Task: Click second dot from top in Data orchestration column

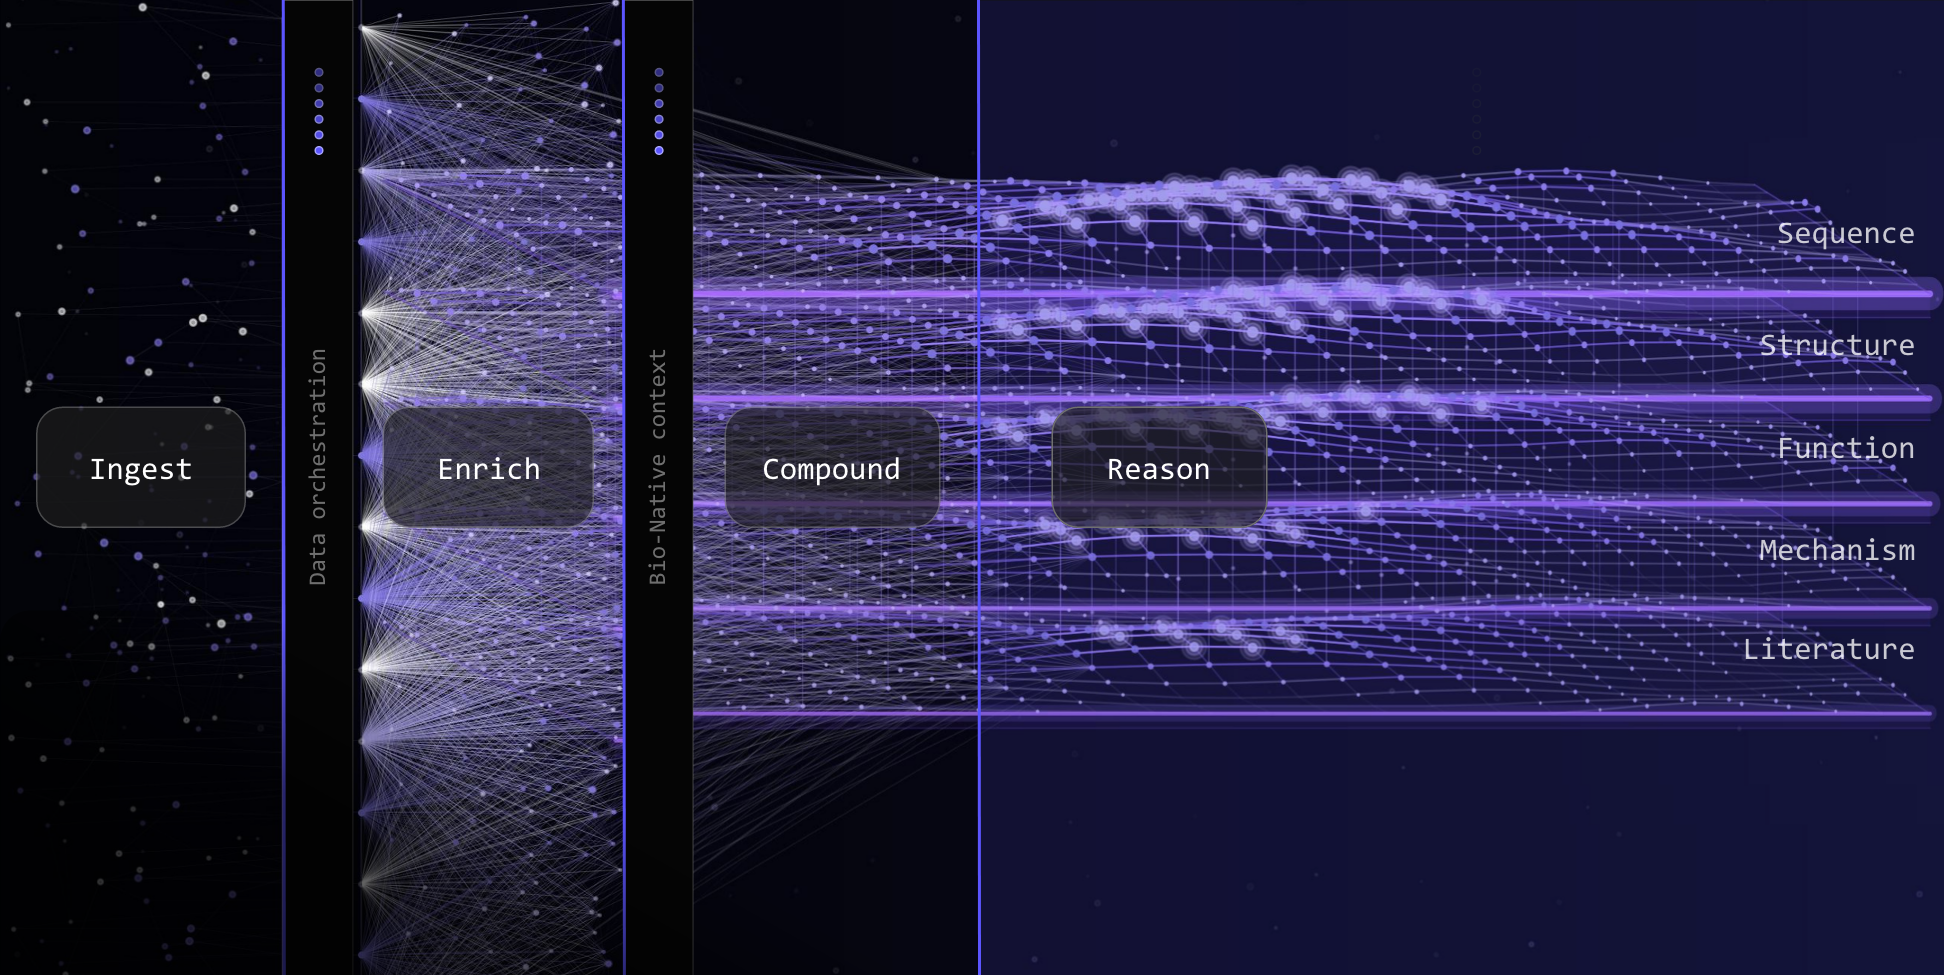Action: point(319,88)
